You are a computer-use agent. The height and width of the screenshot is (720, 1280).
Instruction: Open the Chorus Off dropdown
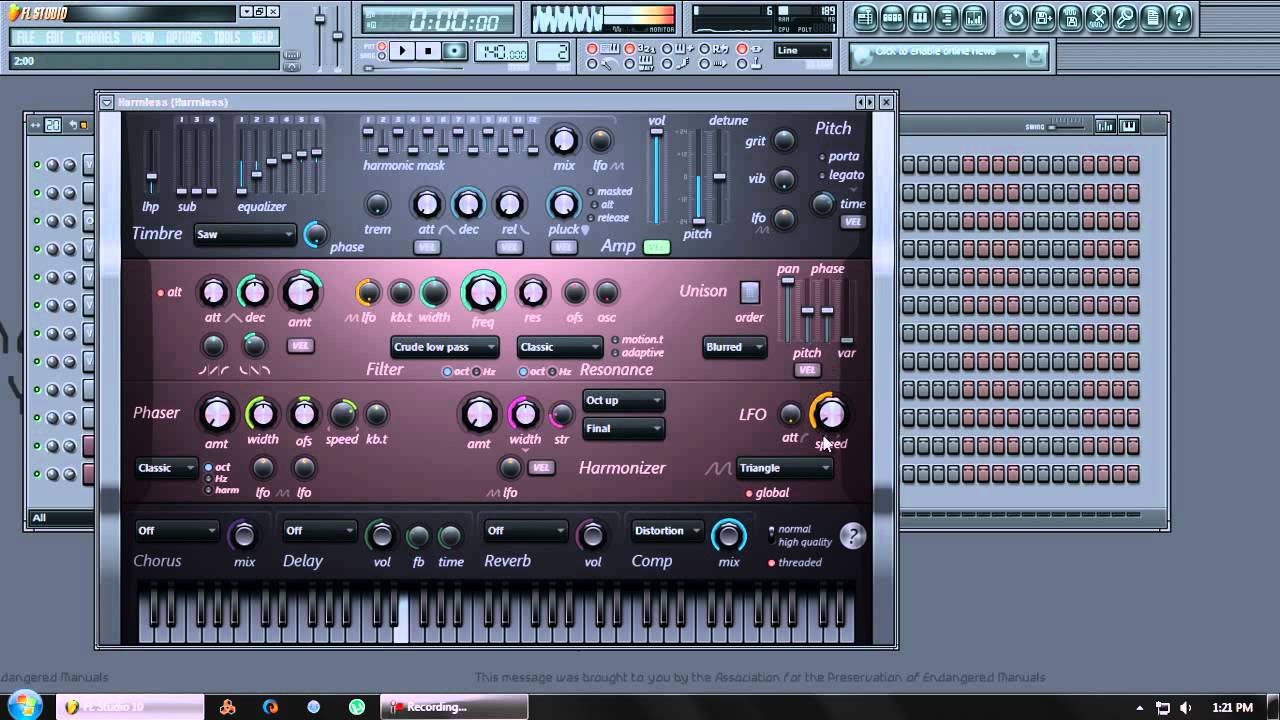(x=176, y=530)
